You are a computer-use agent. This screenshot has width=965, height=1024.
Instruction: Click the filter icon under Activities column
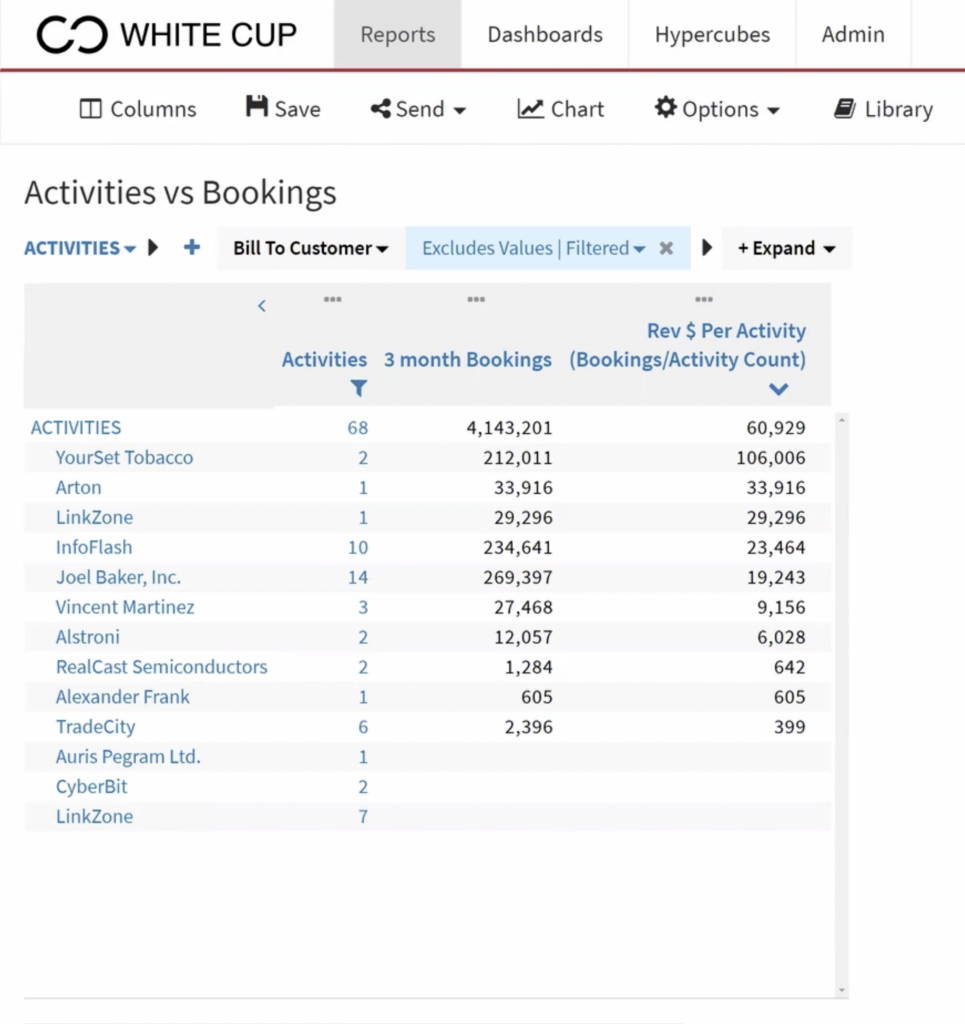pos(359,389)
